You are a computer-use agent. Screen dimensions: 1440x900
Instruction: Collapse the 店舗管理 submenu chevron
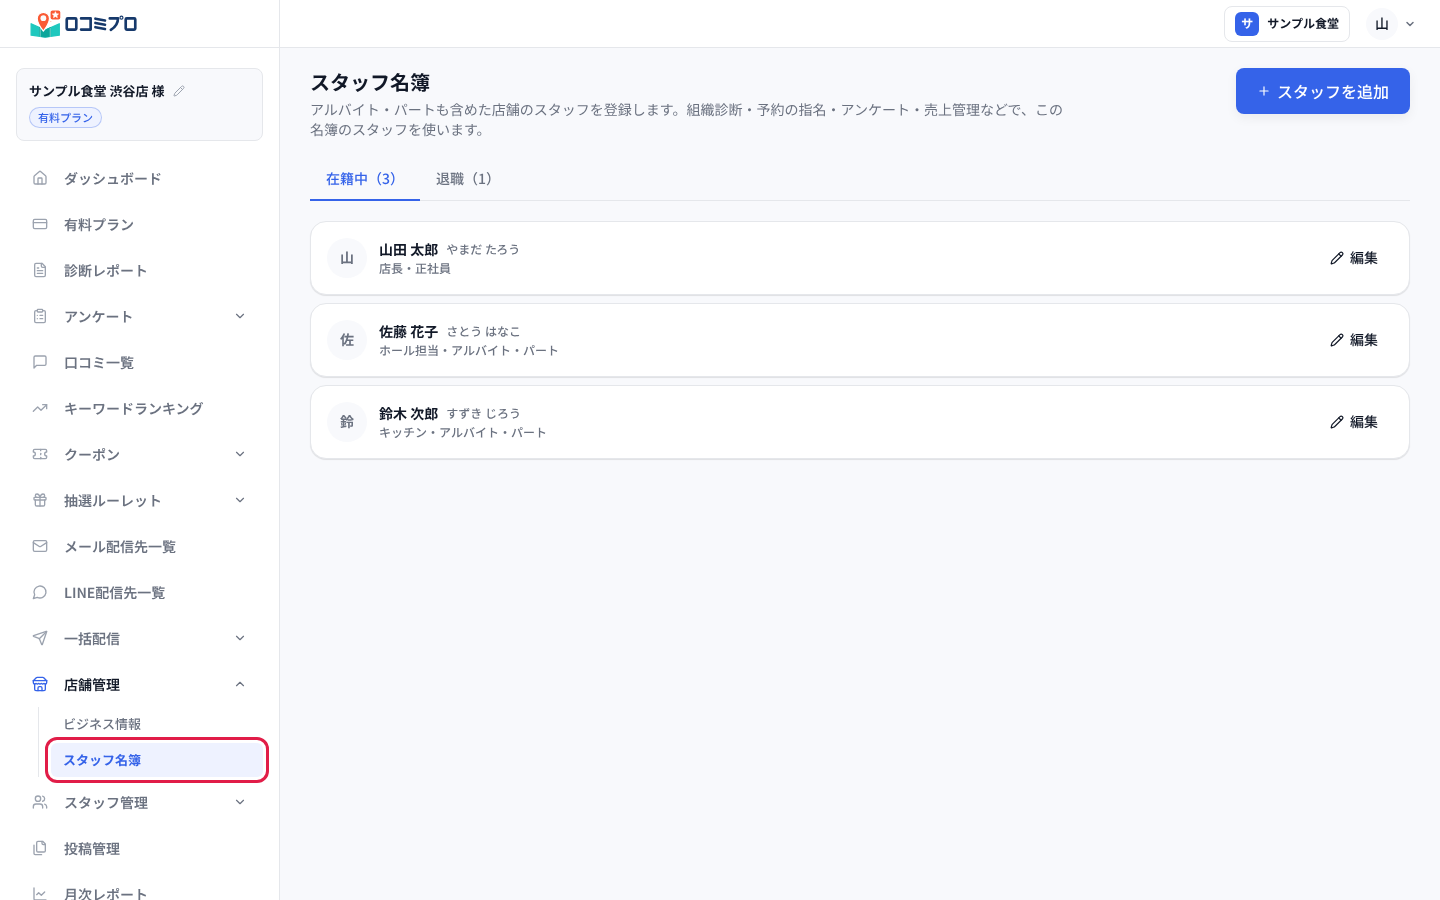[240, 684]
